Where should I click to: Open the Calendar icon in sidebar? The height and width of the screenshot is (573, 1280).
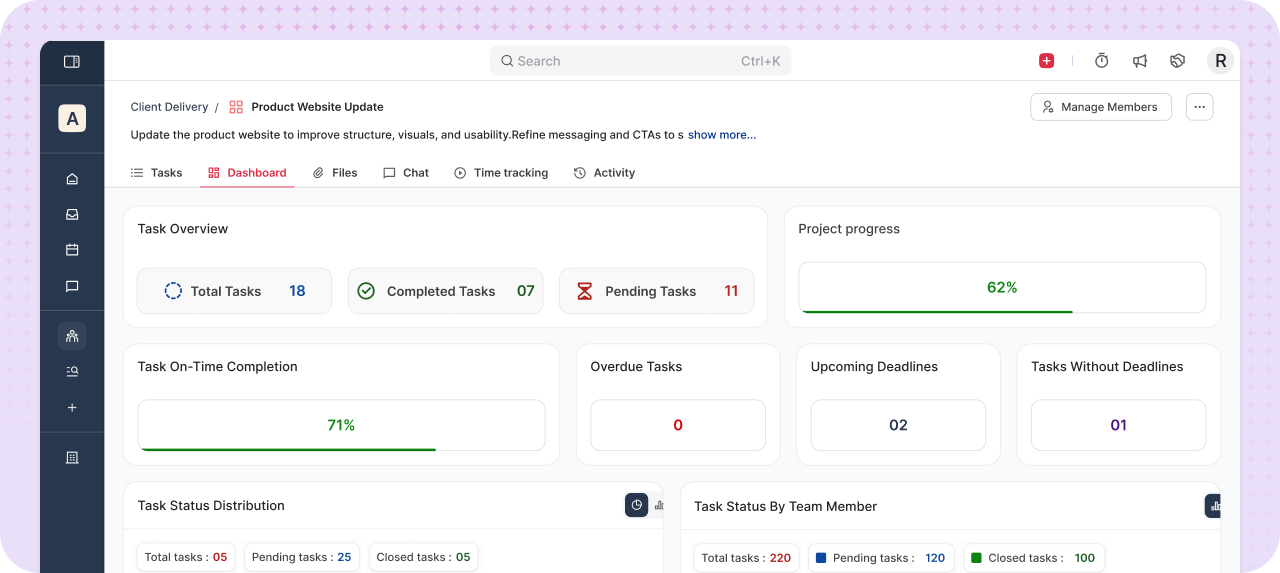(x=72, y=250)
